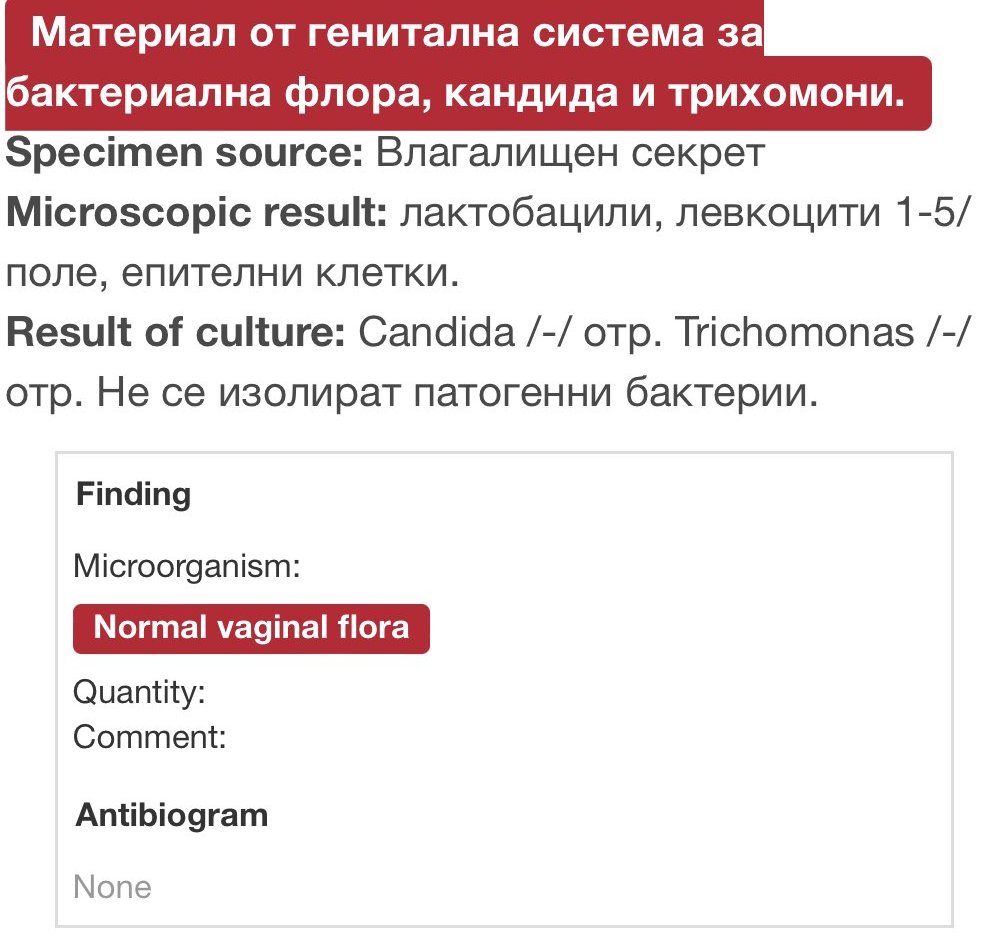Click the "Comment:" field label
Screen dimensions: 1000x934
[x=150, y=738]
